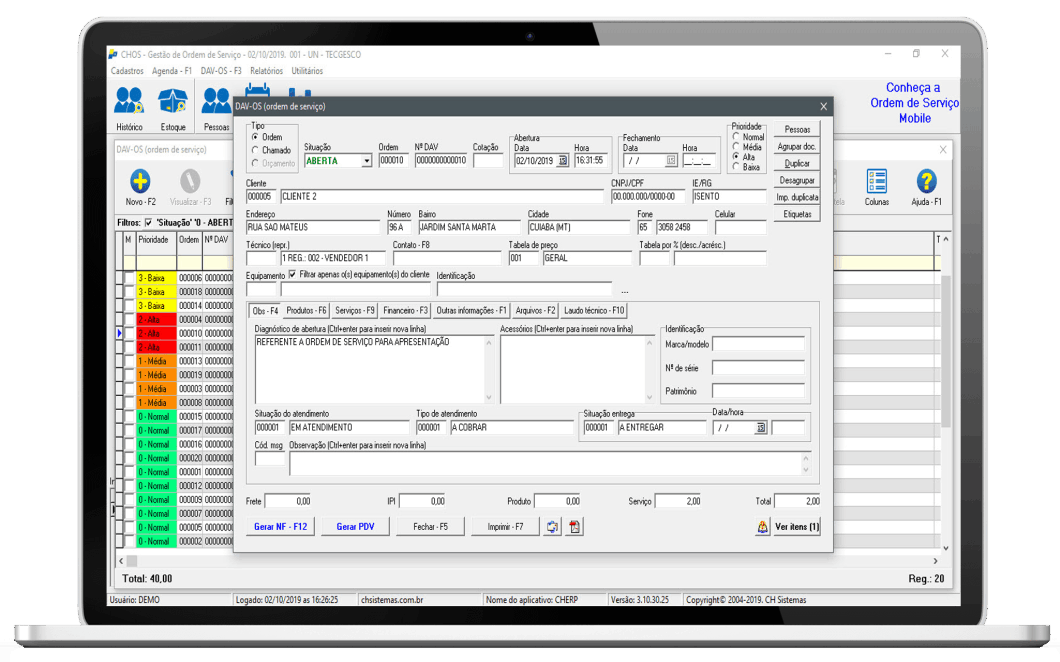Click the Duplicar button
The image size is (1060, 662).
797,163
